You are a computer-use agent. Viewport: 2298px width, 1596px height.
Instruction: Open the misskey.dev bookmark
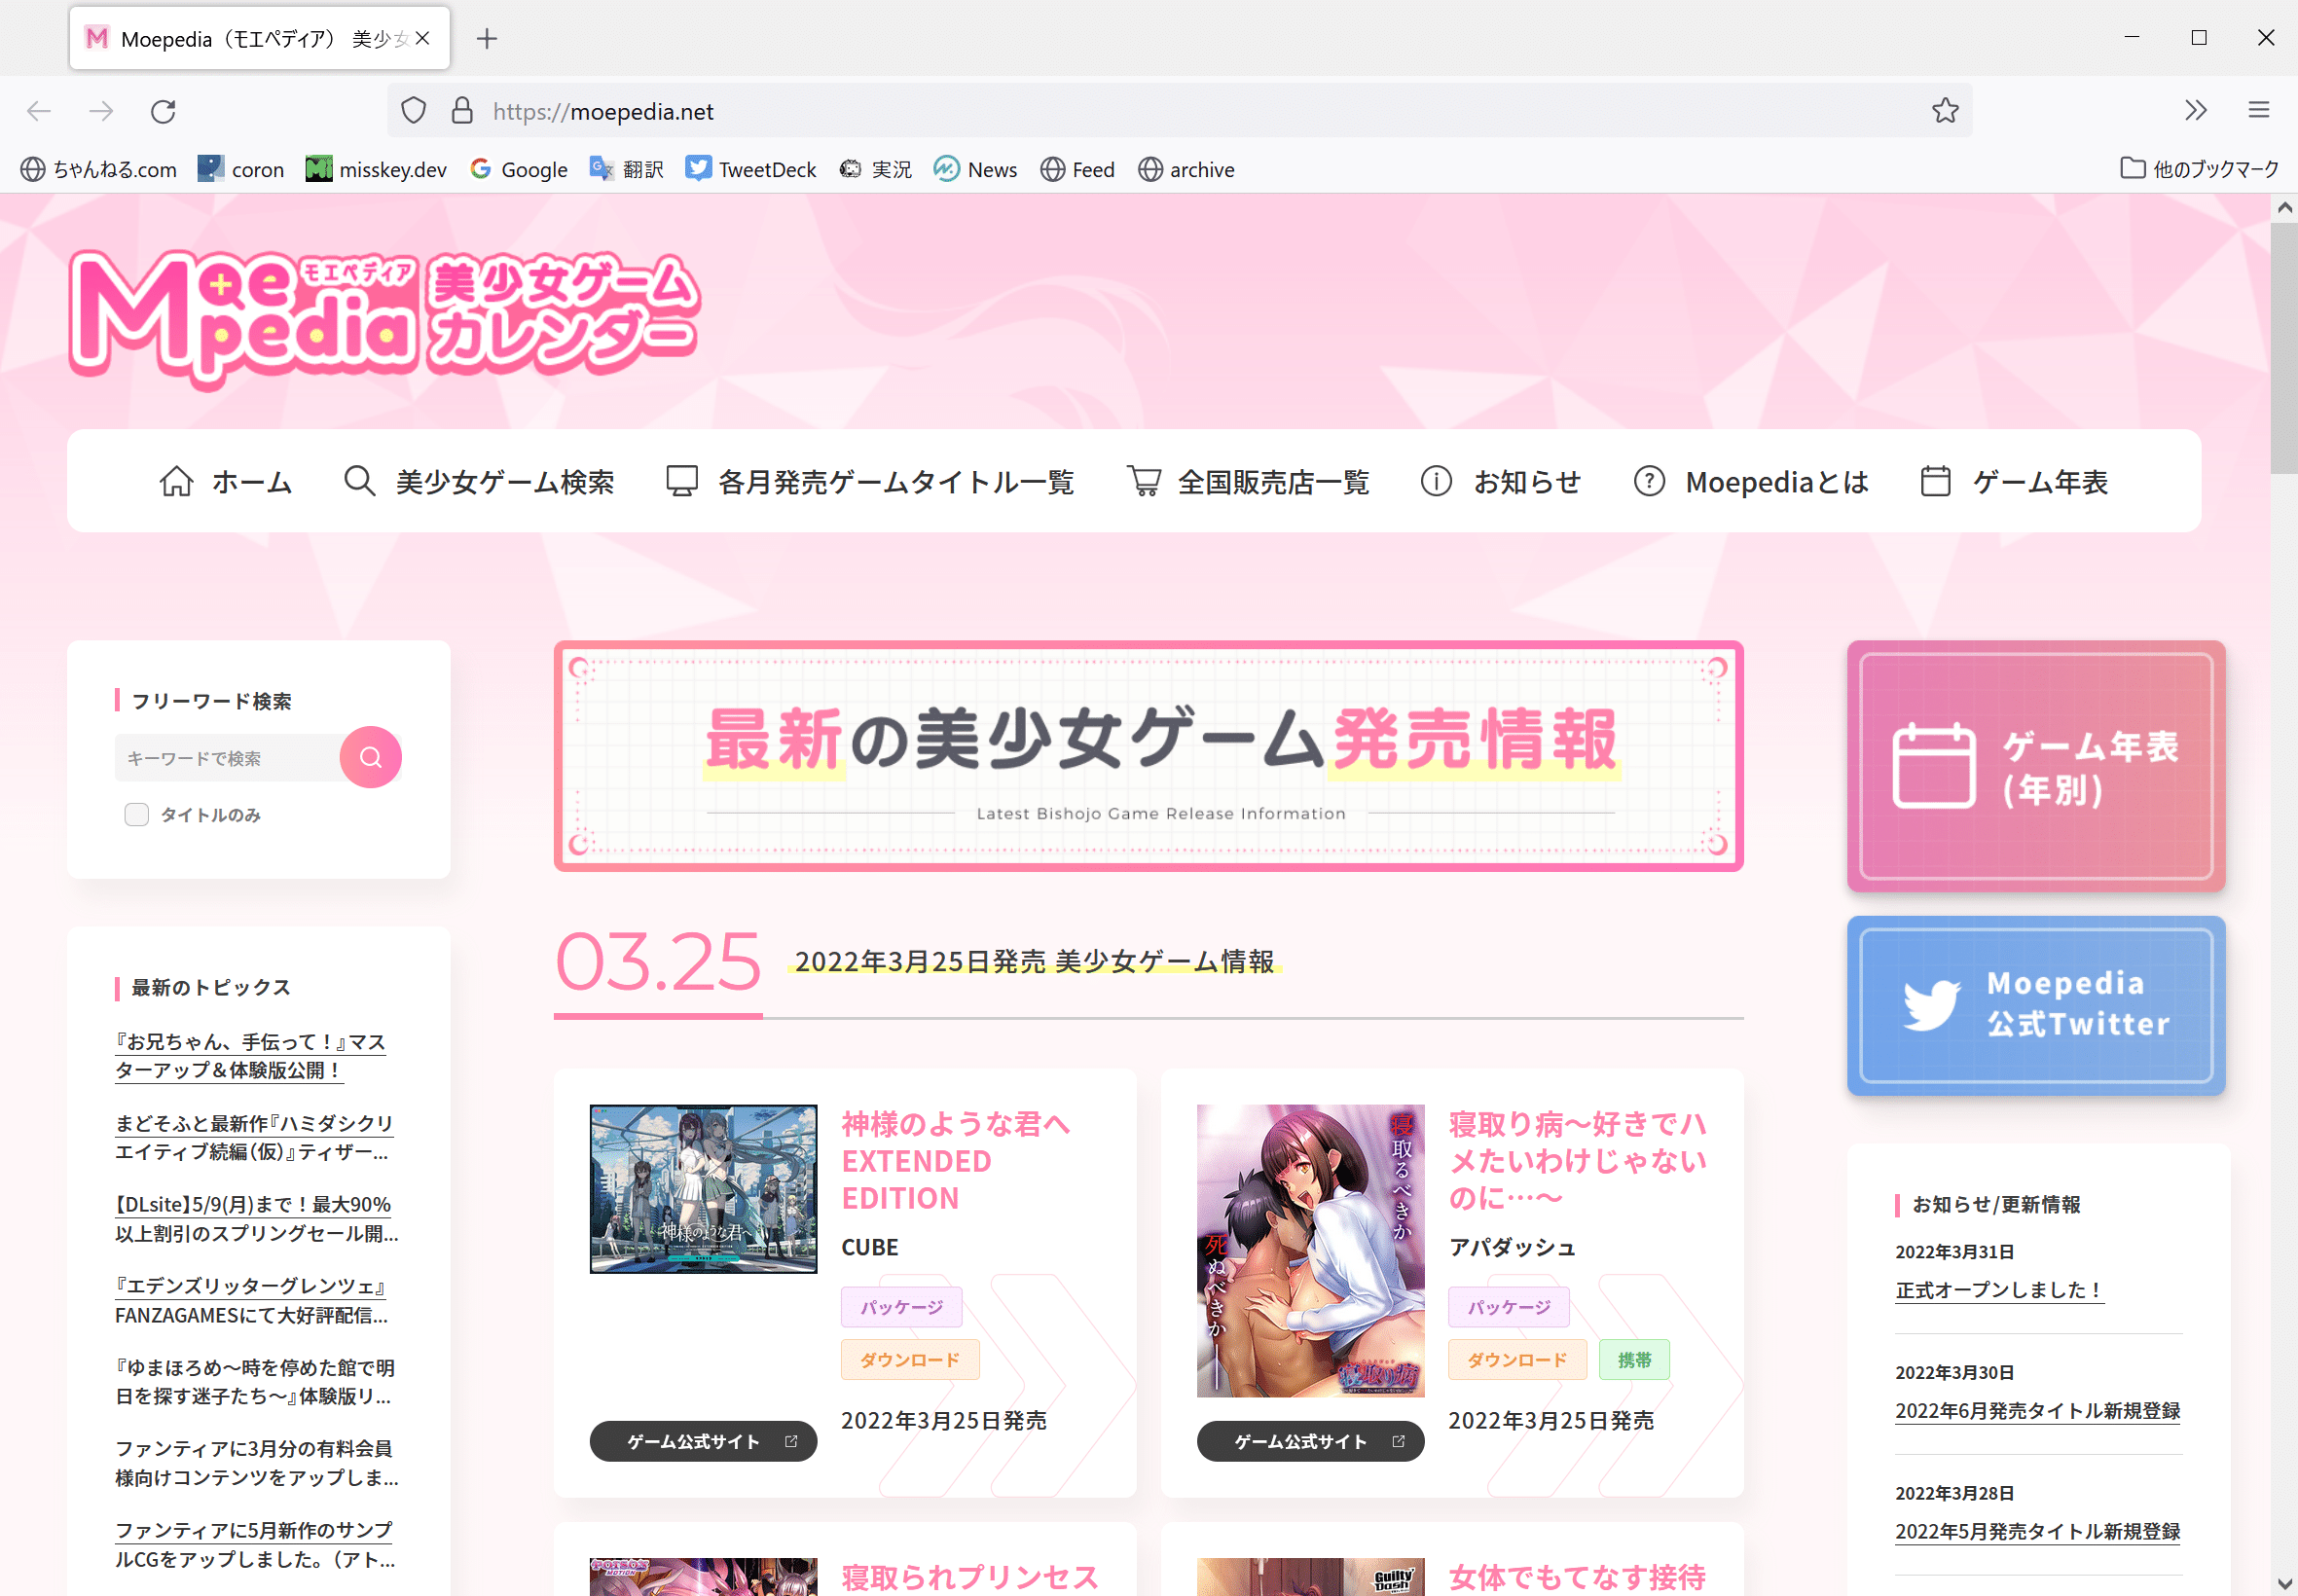376,170
